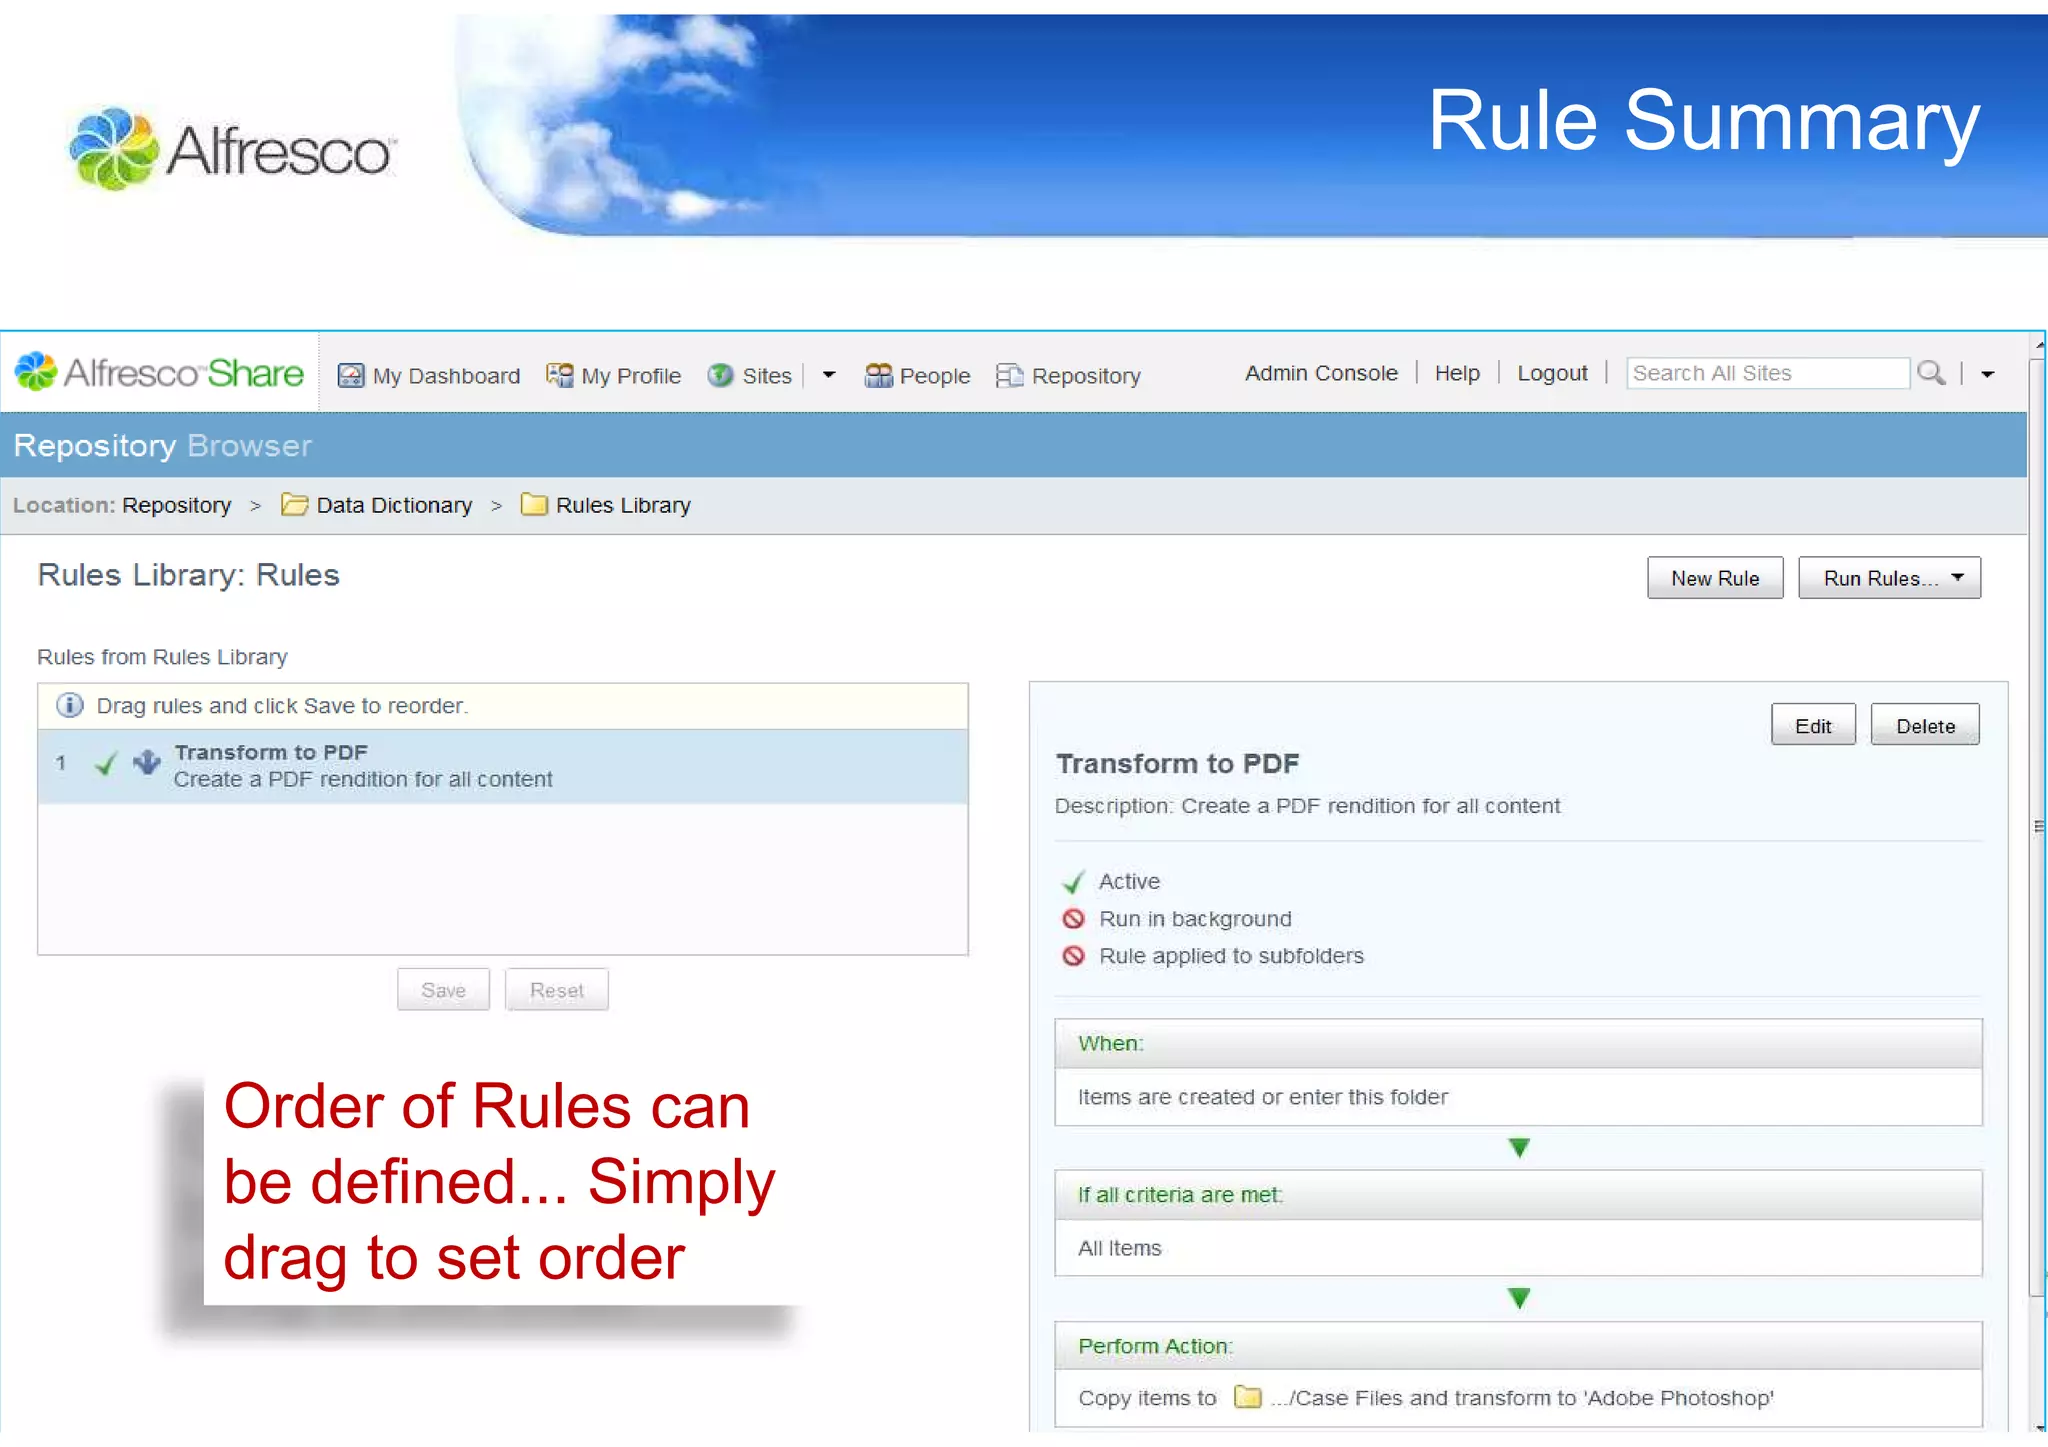Click the Repository icon in toolbar

coord(1010,376)
